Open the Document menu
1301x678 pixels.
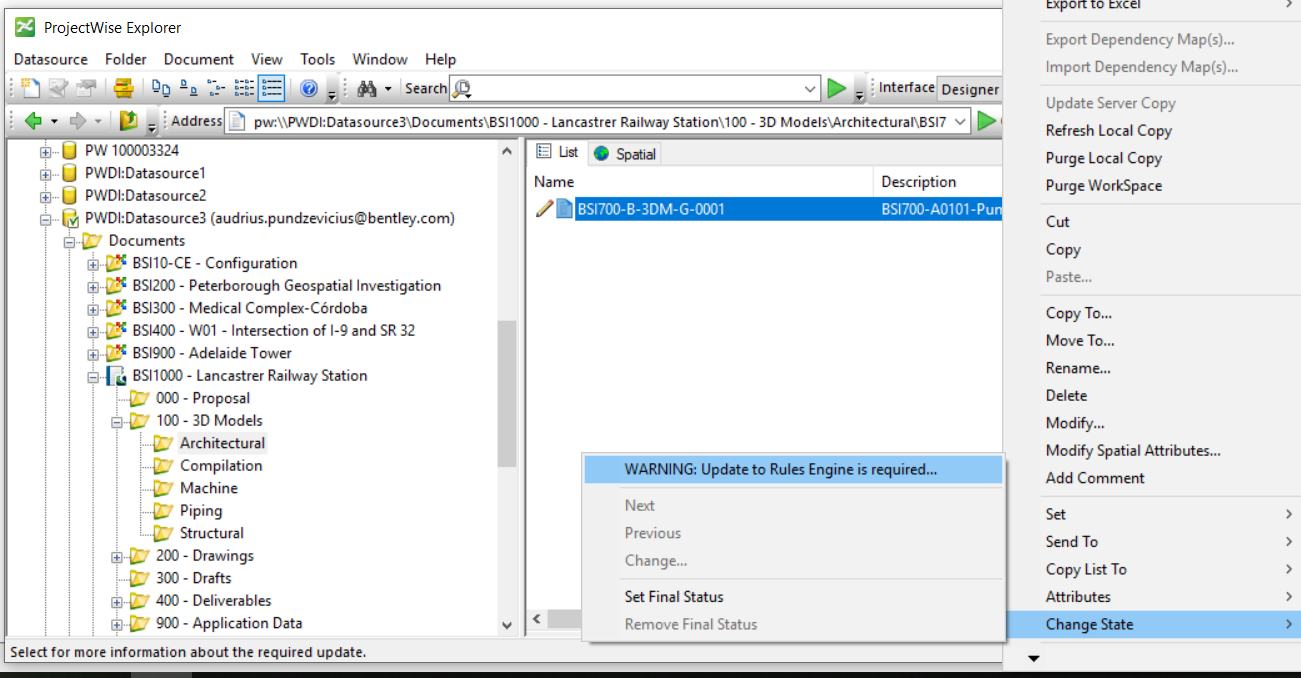199,59
